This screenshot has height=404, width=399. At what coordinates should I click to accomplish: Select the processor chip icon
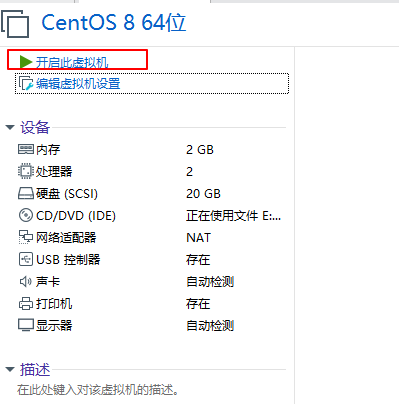(x=26, y=171)
